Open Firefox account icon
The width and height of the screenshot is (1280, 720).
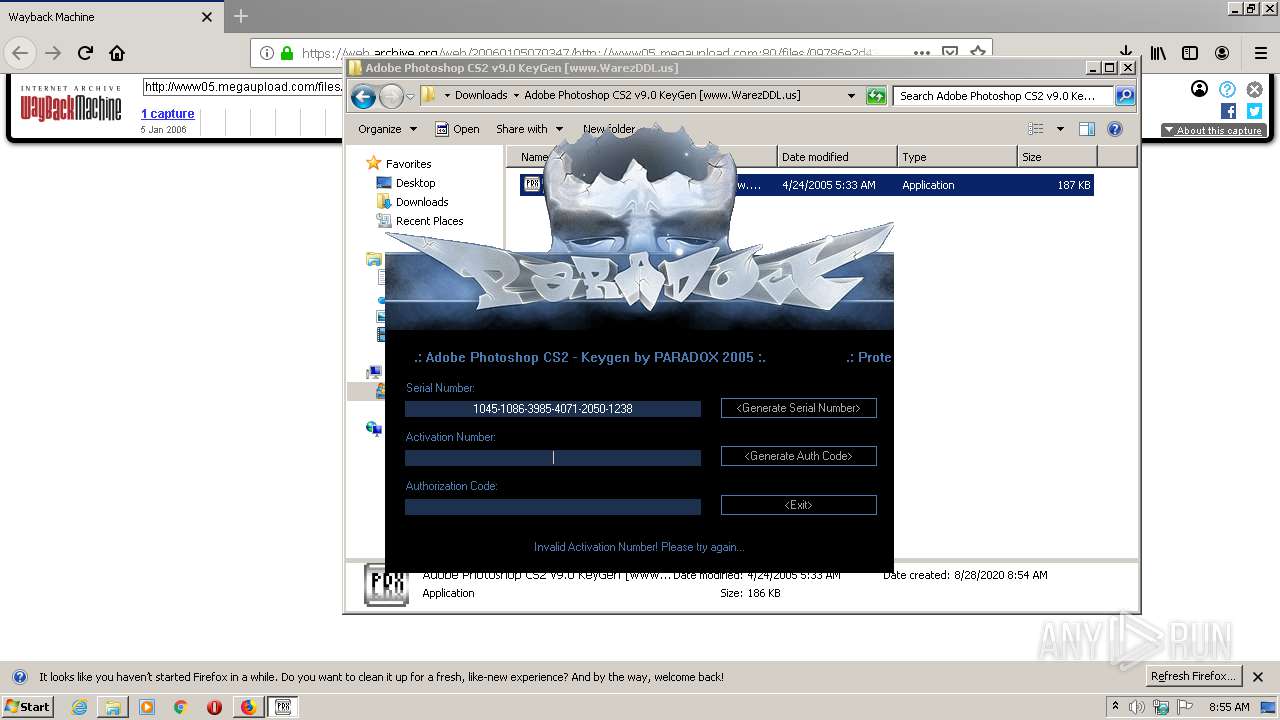pos(1222,53)
